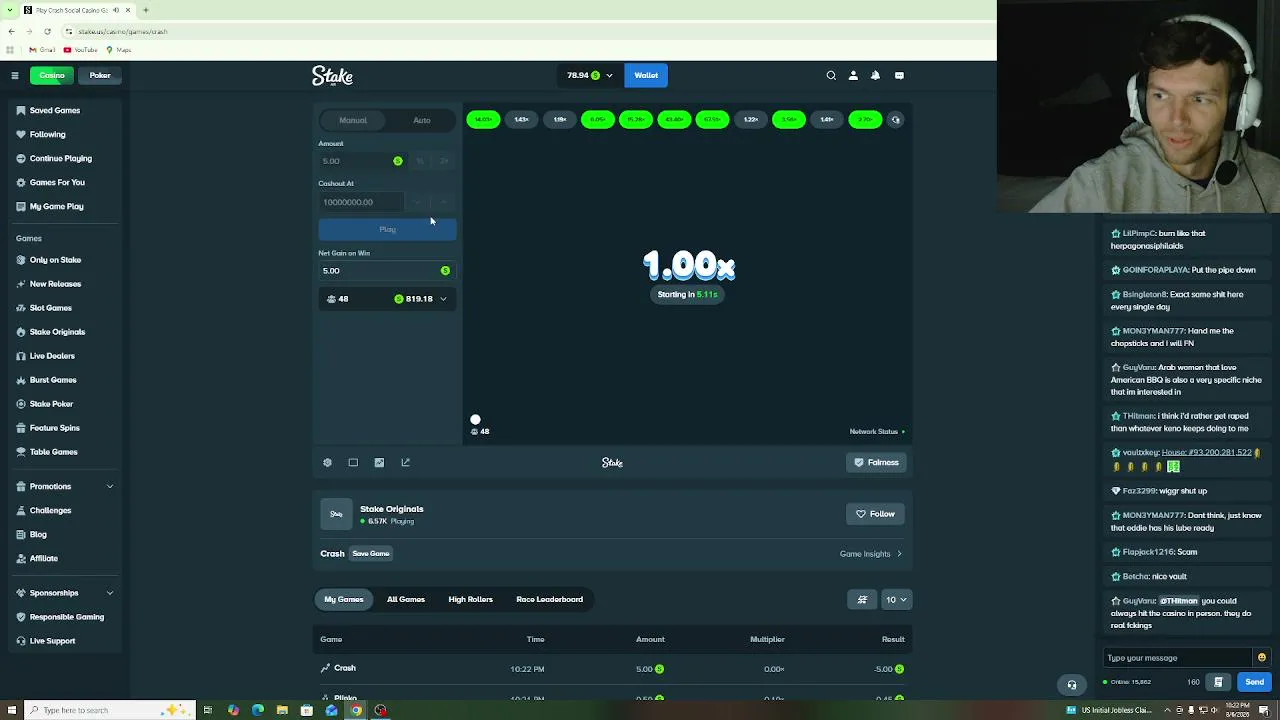Open chat rules icon beside Send

click(1218, 682)
